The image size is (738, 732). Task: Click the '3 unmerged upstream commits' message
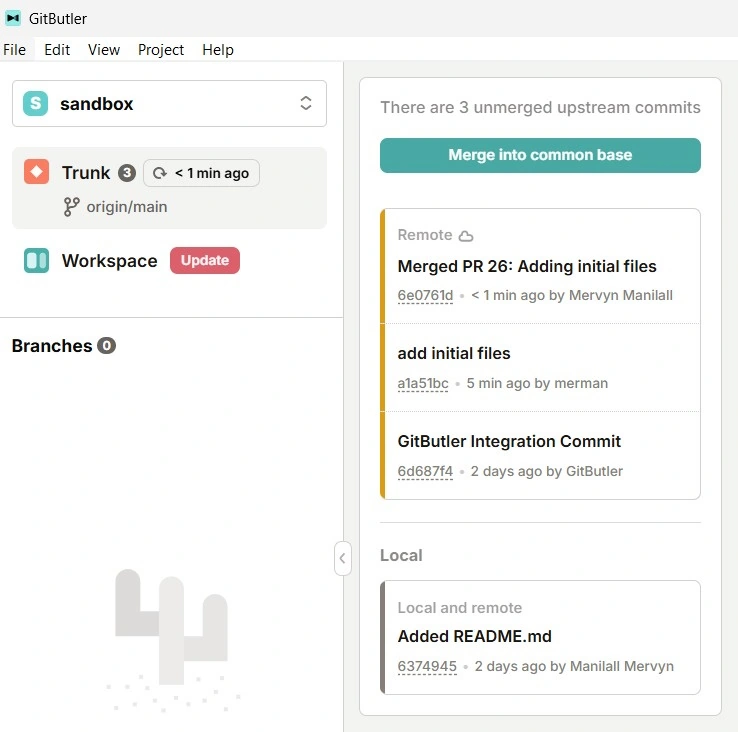(540, 107)
